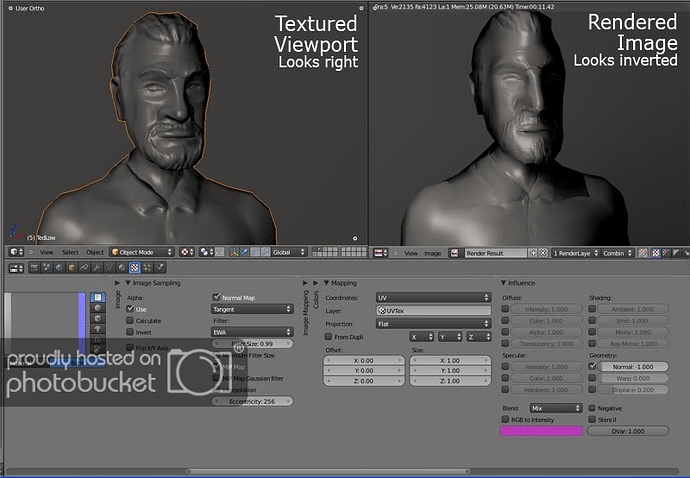
Task: Open the Object menu
Action: 95,252
